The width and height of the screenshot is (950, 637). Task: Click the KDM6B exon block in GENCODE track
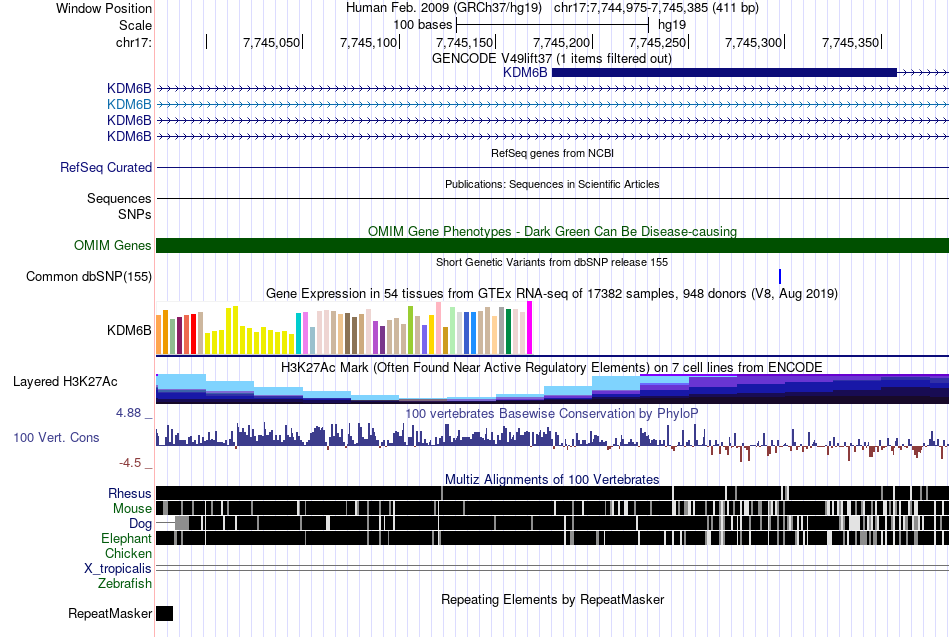724,73
